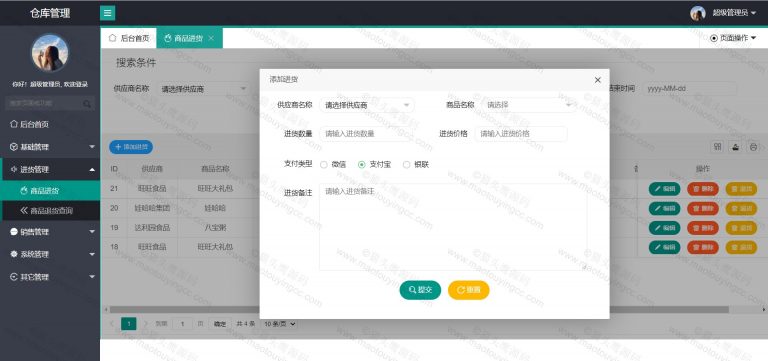Close the 添加进货 dialog with the X
This screenshot has width=768, height=361.
pyautogui.click(x=598, y=80)
